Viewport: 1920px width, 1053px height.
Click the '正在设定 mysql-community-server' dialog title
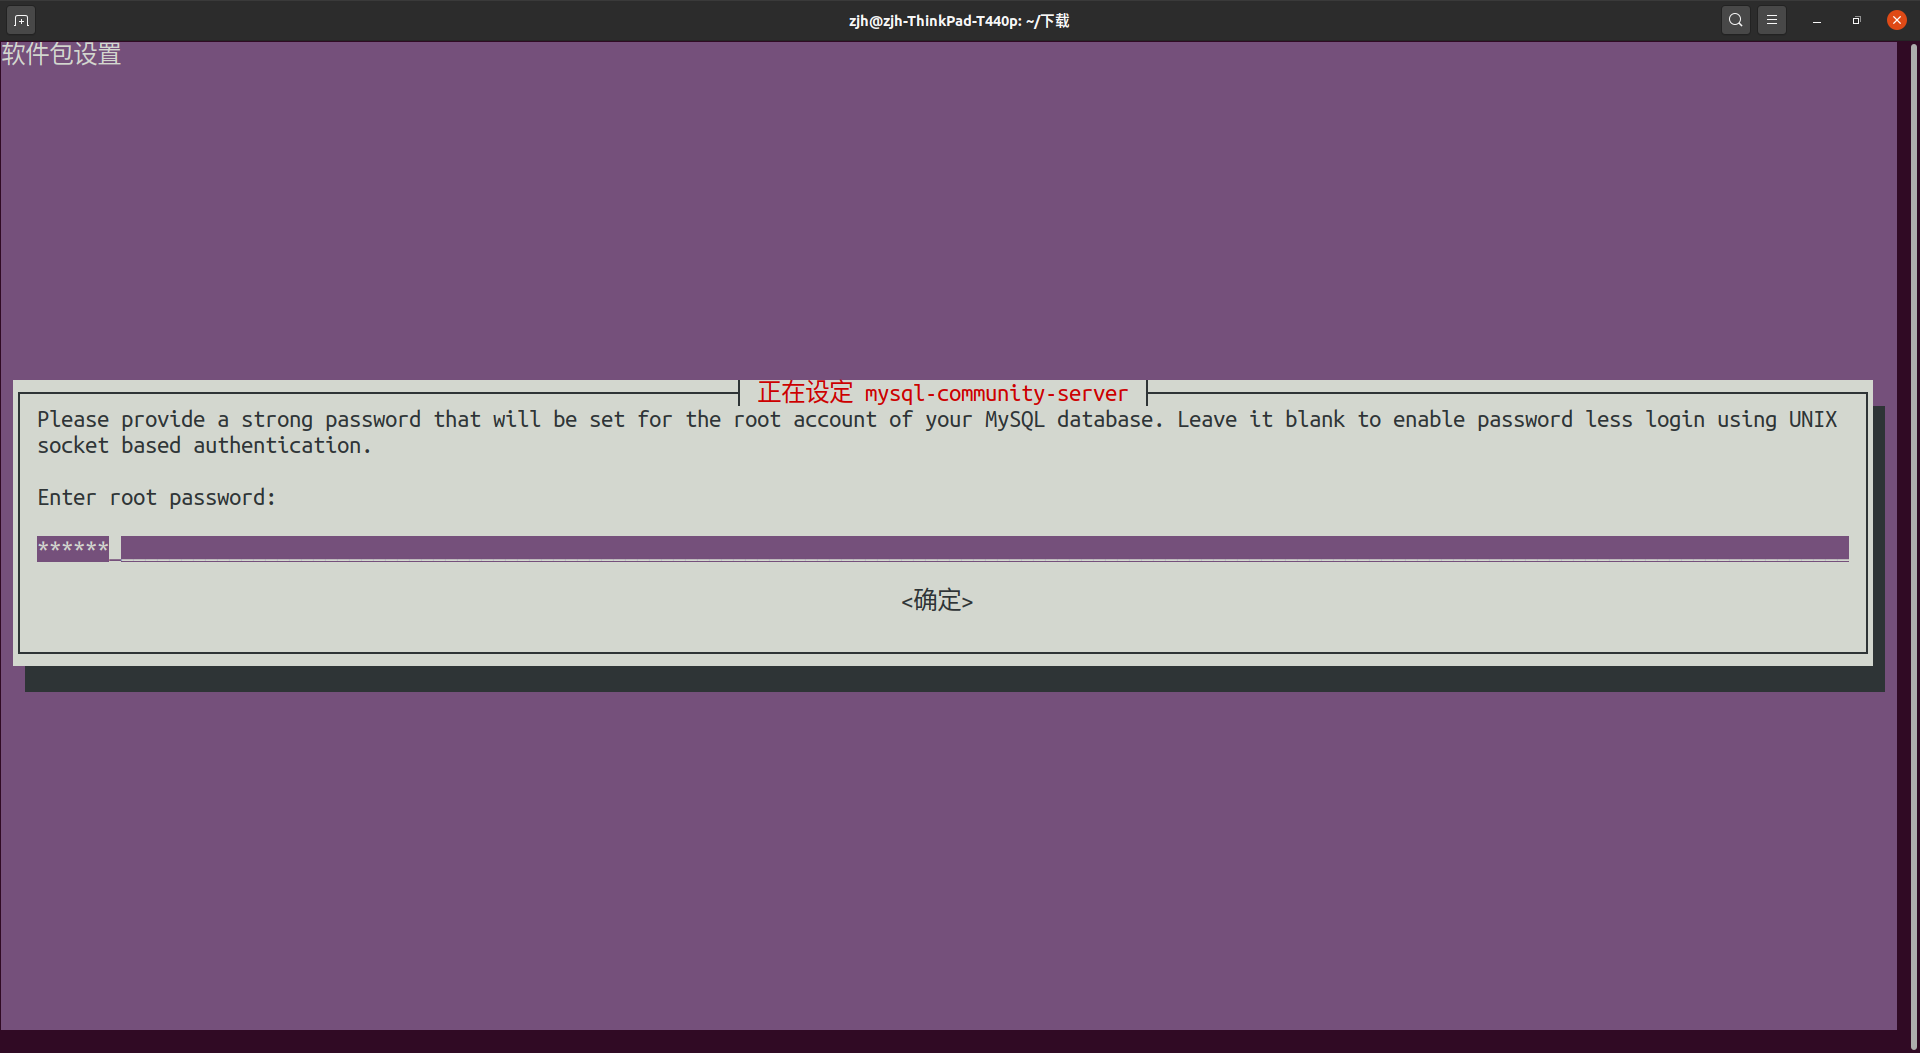[x=942, y=393]
